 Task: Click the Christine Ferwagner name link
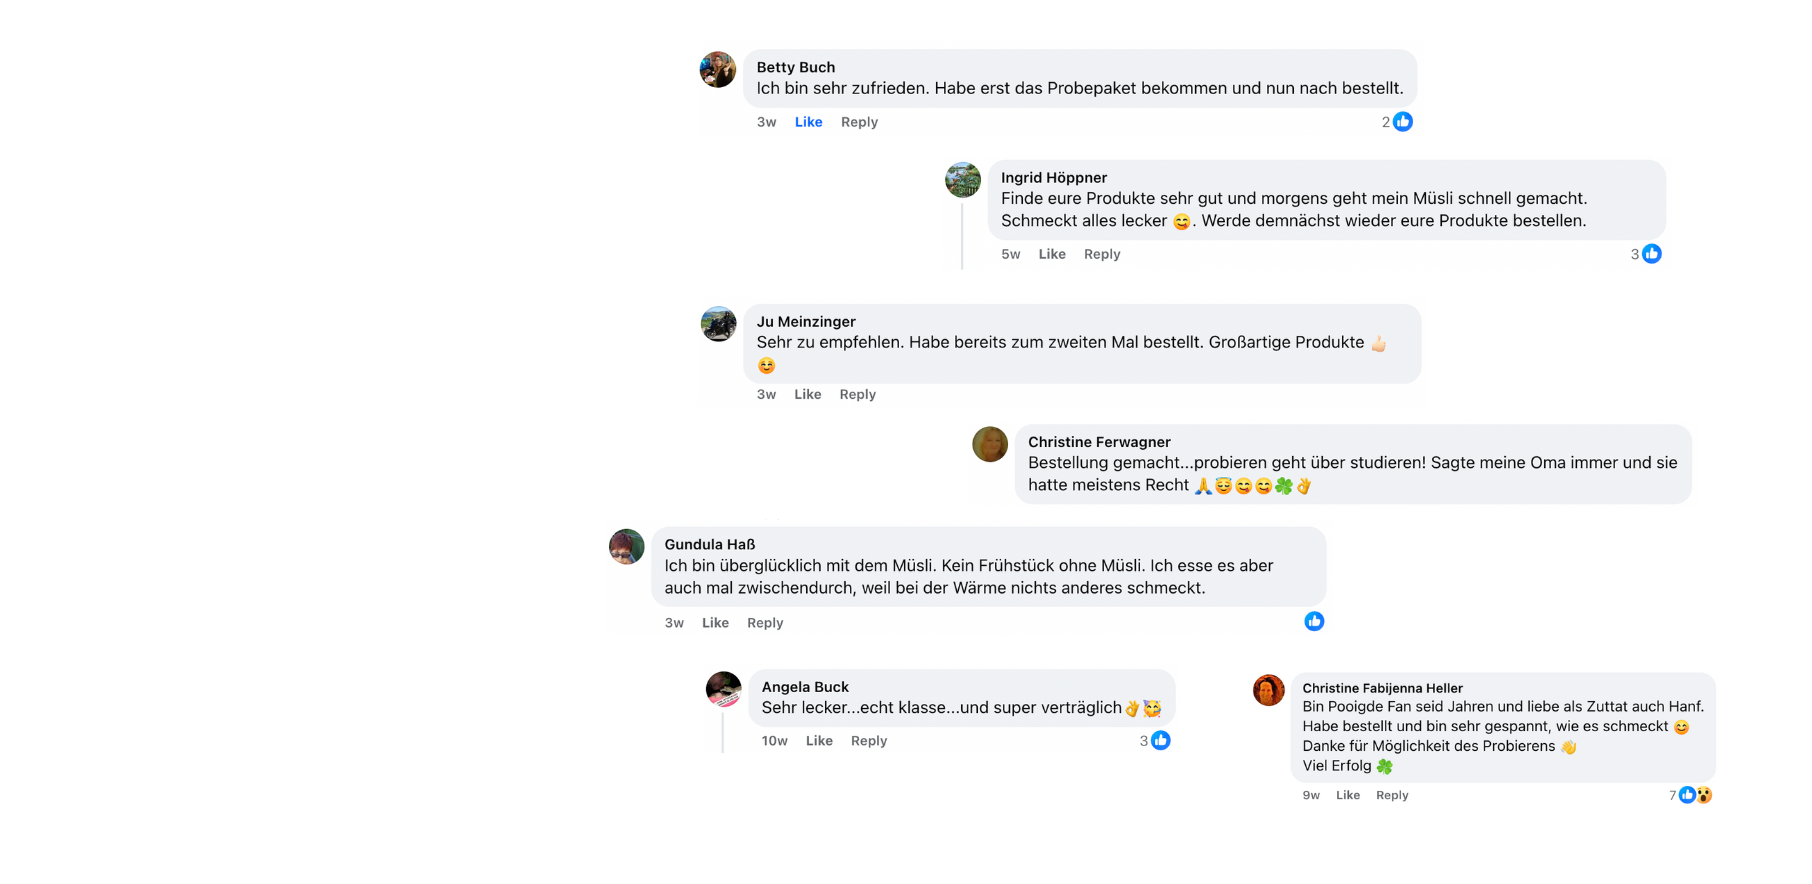[x=1099, y=442]
